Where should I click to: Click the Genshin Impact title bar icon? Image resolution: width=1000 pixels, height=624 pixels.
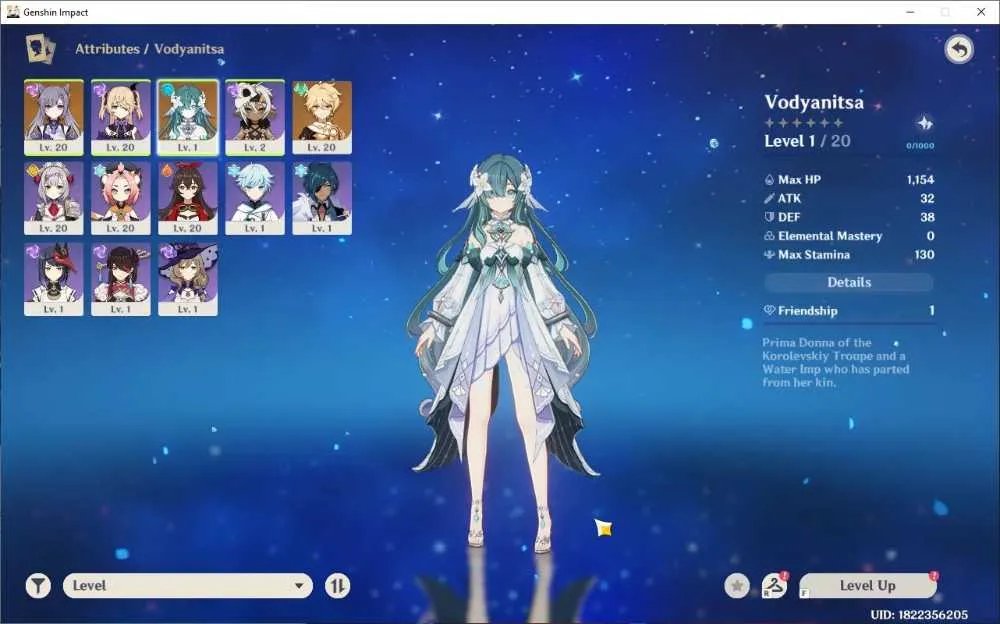click(x=13, y=12)
